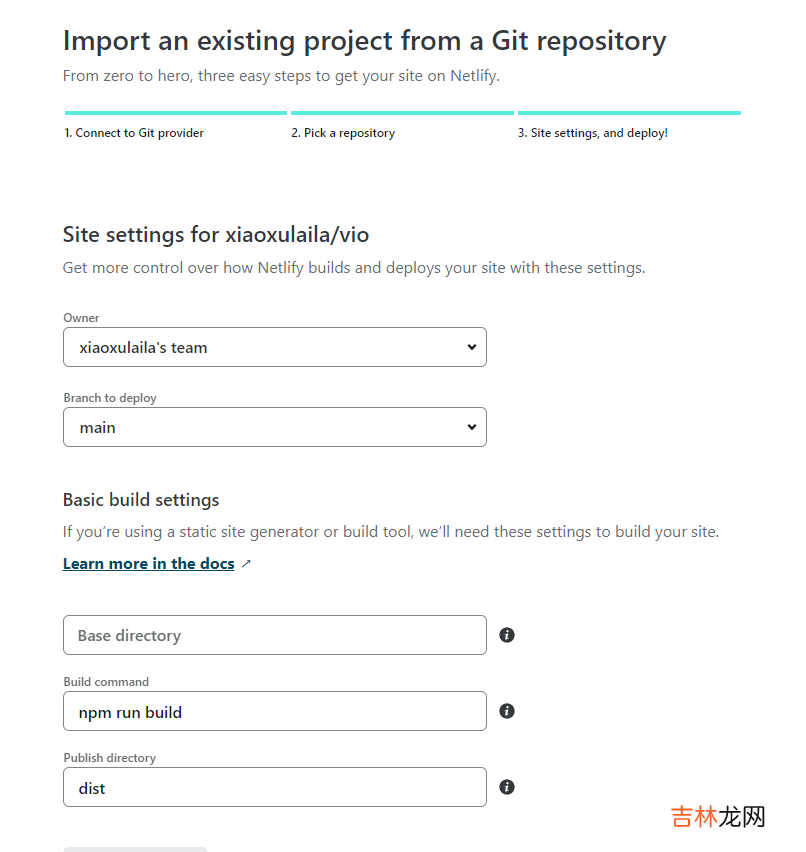
Task: Click the Owner field label
Action: (81, 318)
